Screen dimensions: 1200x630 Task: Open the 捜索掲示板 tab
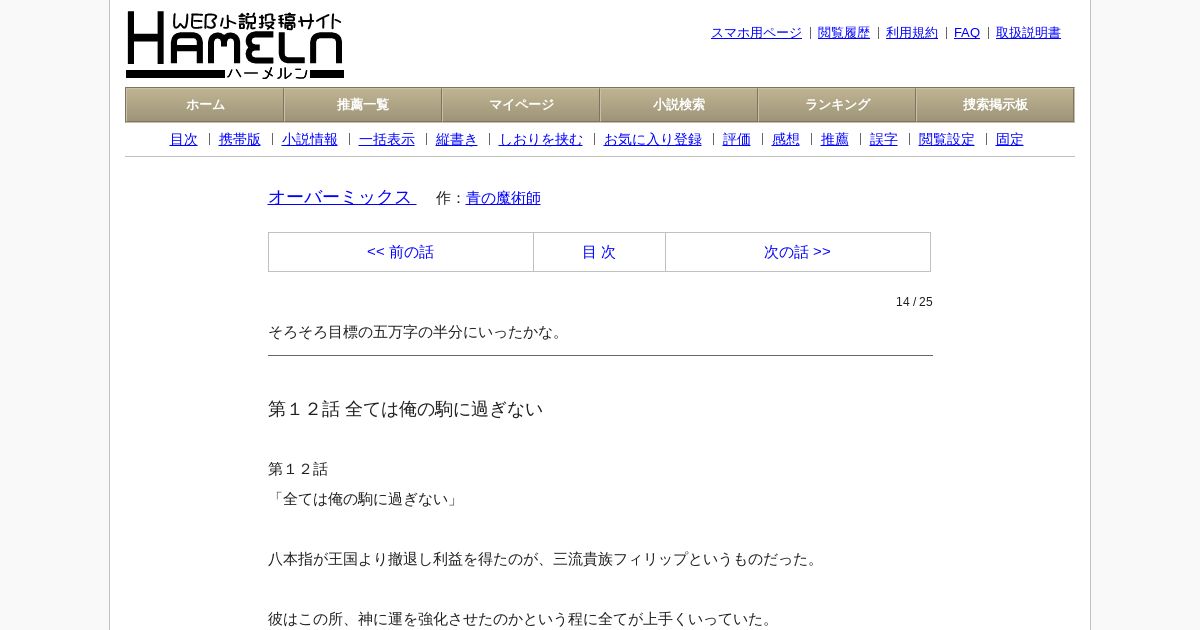tap(995, 105)
